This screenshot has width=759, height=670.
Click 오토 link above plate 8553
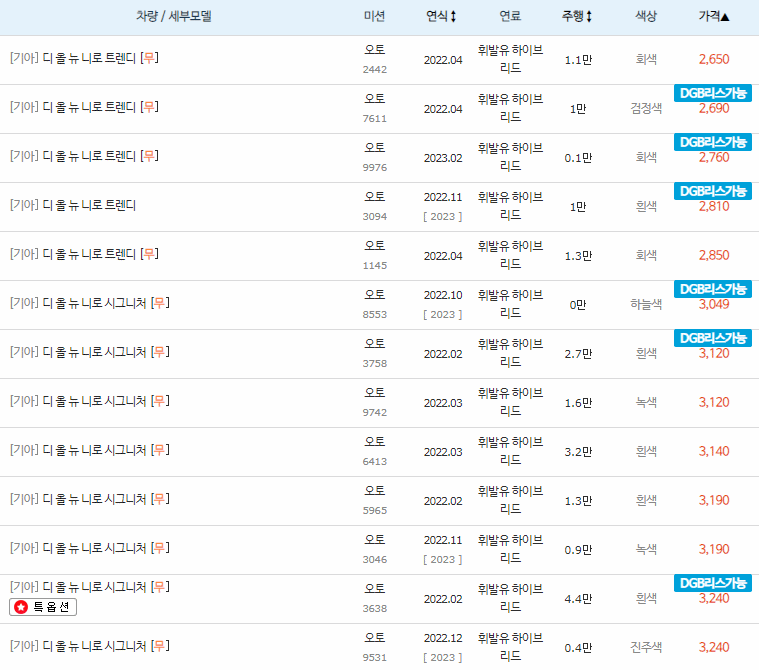375,294
